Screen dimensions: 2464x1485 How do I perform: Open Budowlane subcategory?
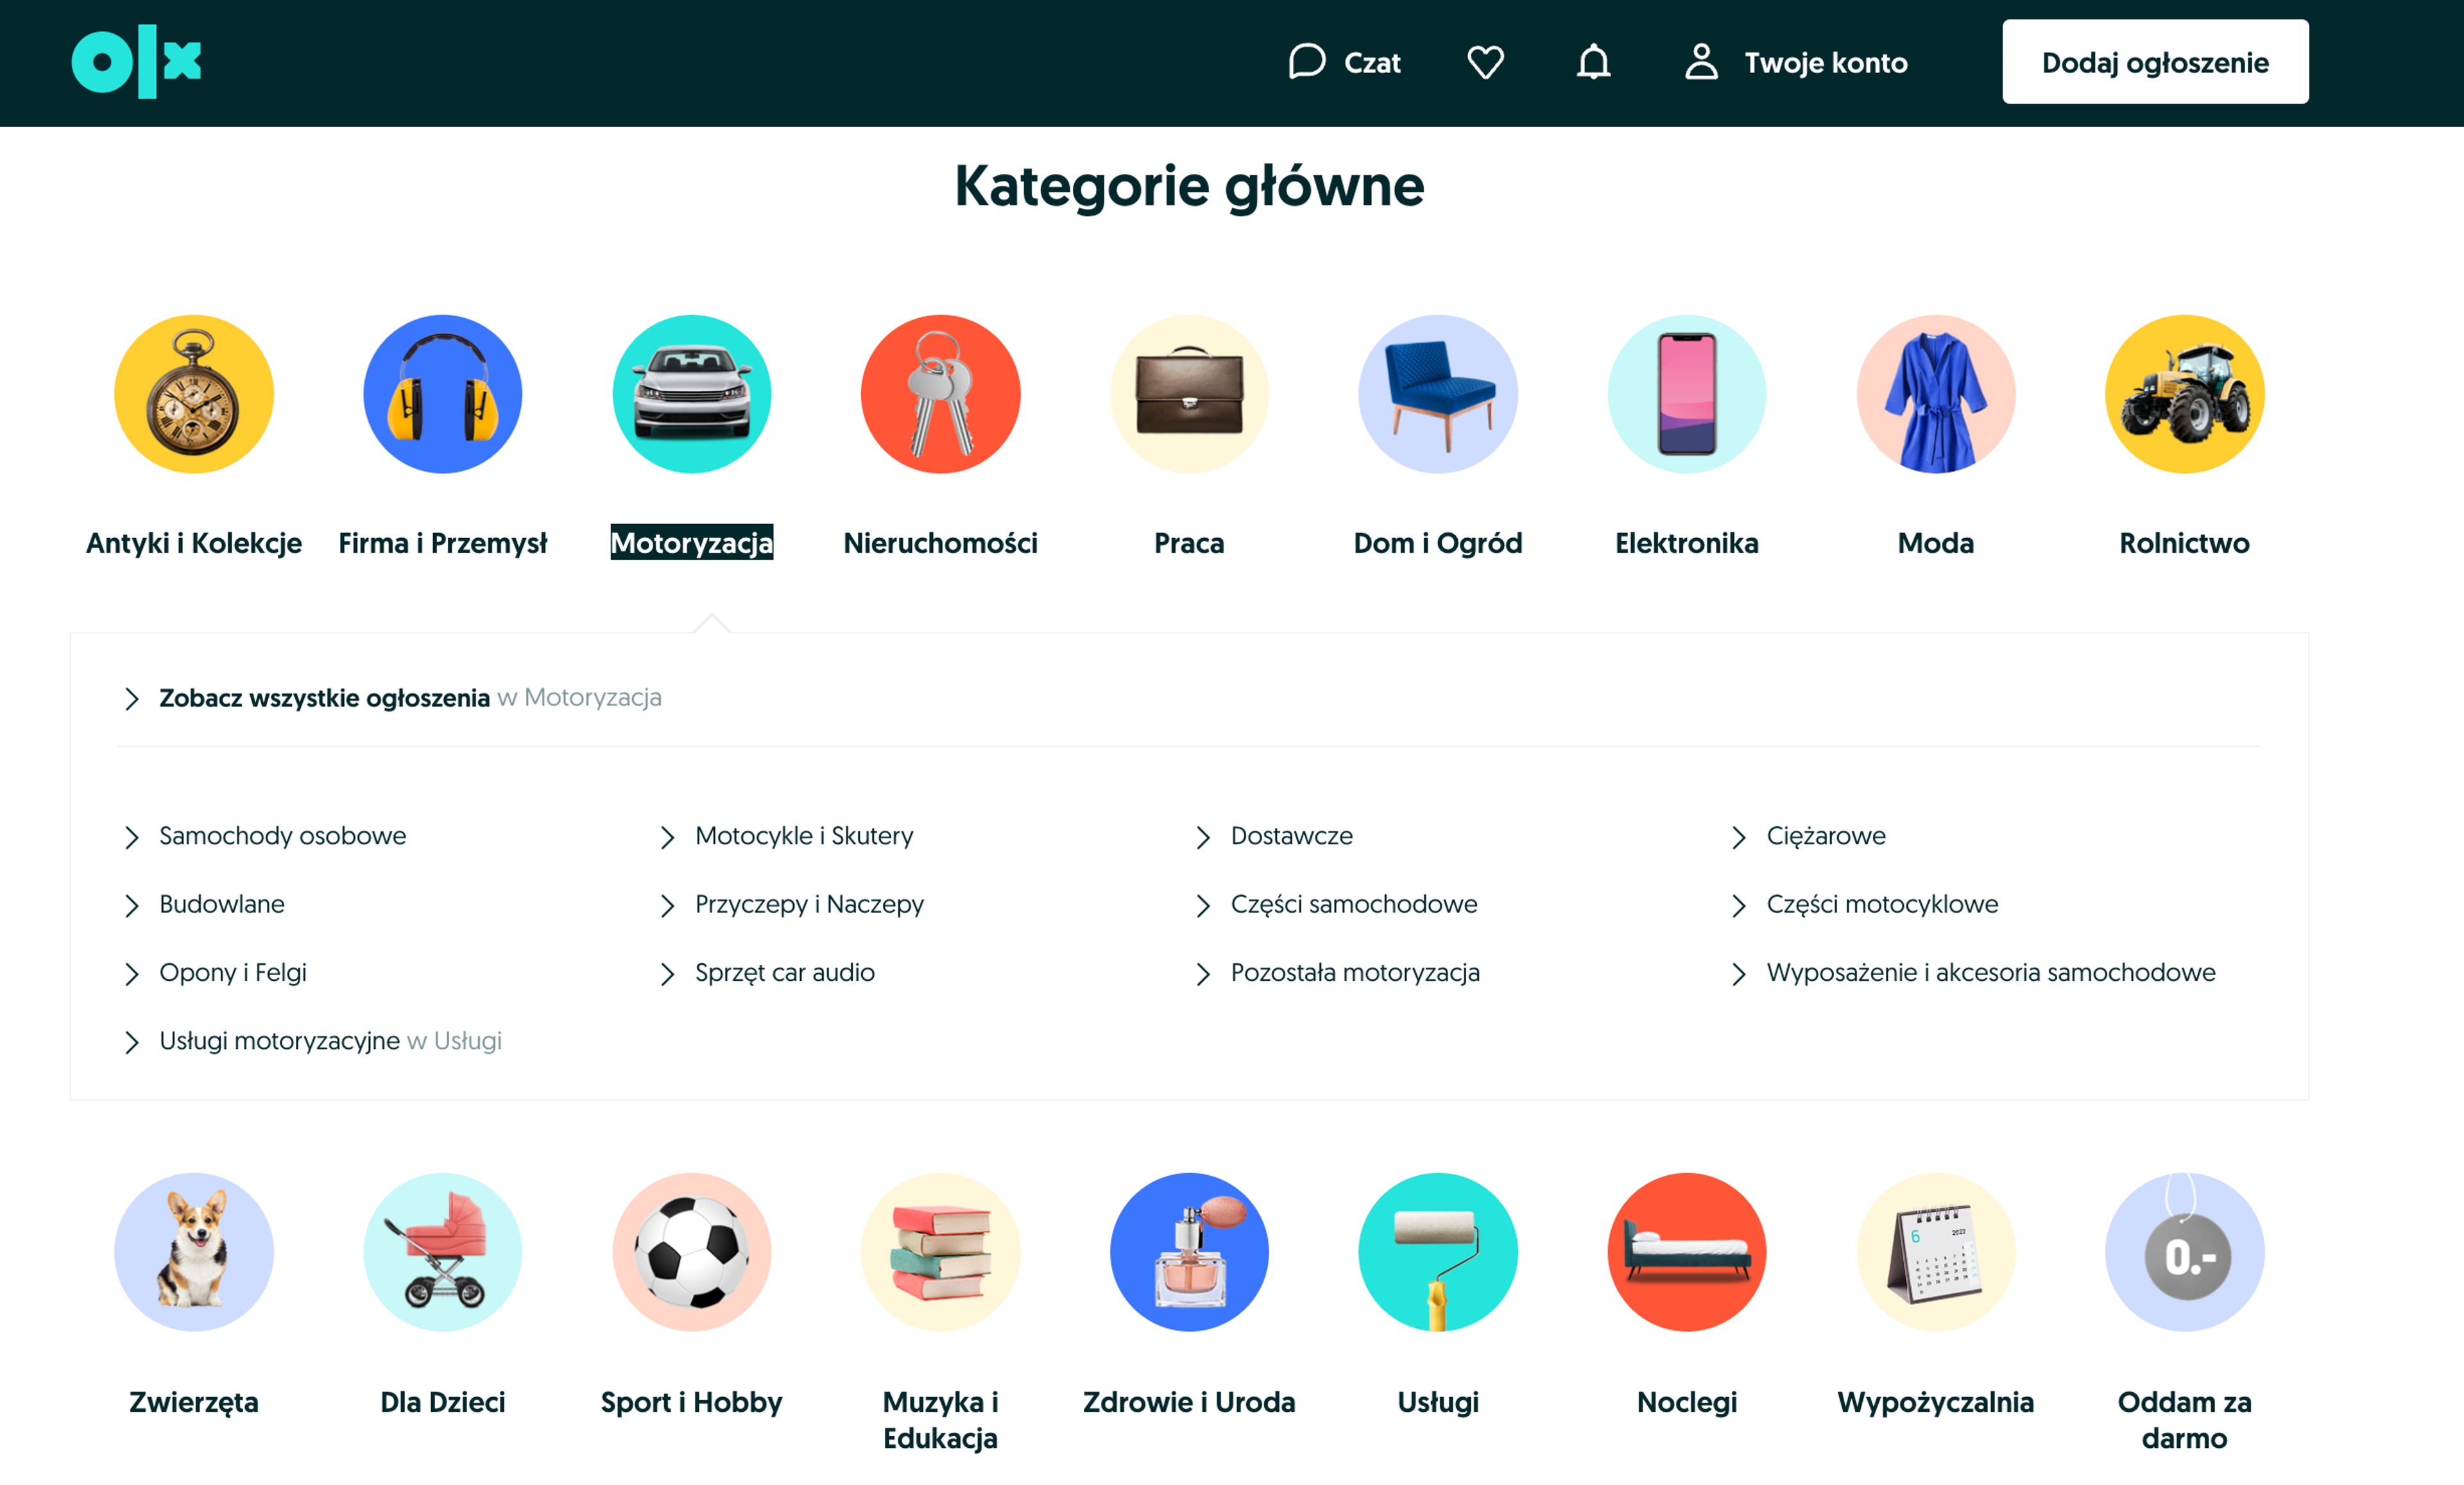pyautogui.click(x=222, y=904)
